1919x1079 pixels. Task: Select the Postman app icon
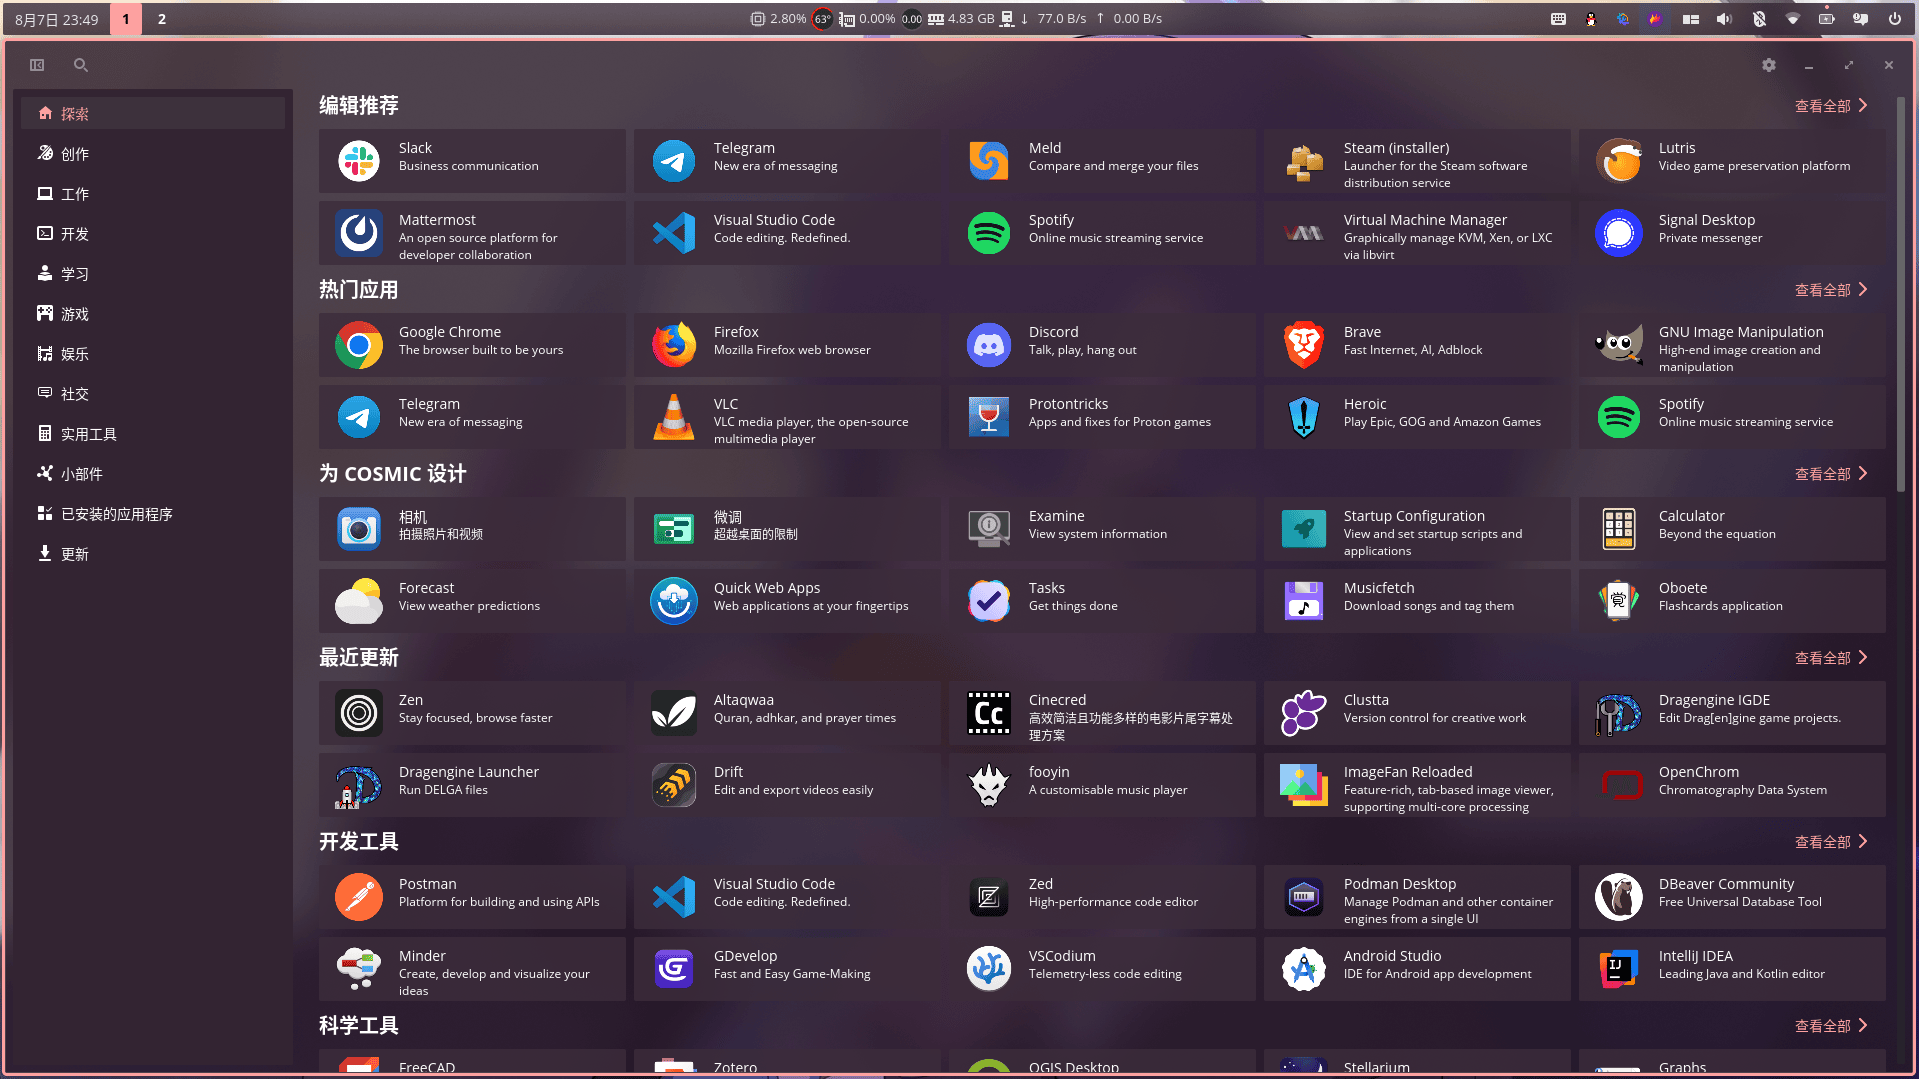pyautogui.click(x=358, y=897)
